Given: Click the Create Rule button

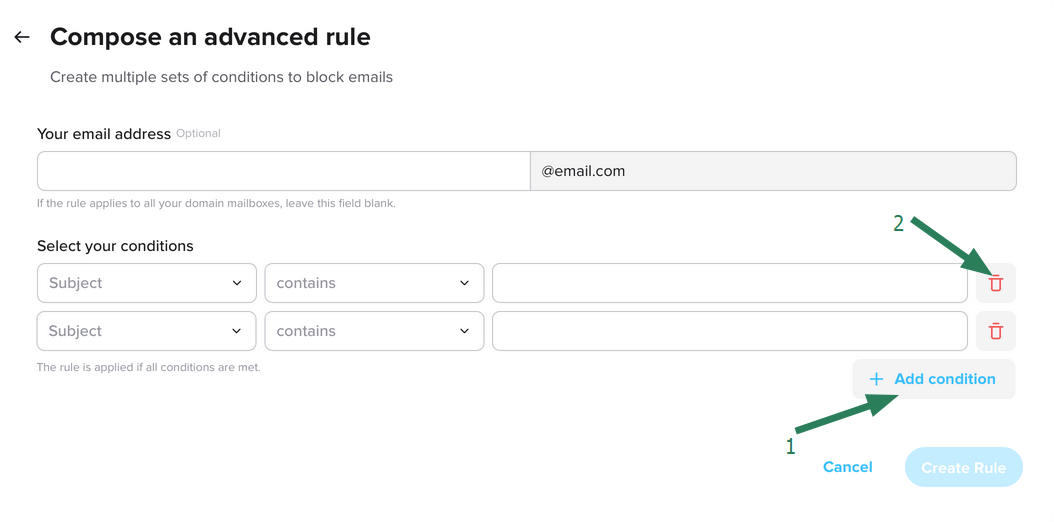Looking at the screenshot, I should point(963,468).
